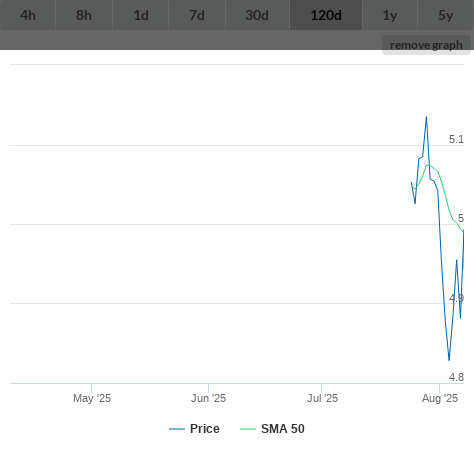The height and width of the screenshot is (455, 474).
Task: Click the price peak above 5.1
Action: (426, 117)
